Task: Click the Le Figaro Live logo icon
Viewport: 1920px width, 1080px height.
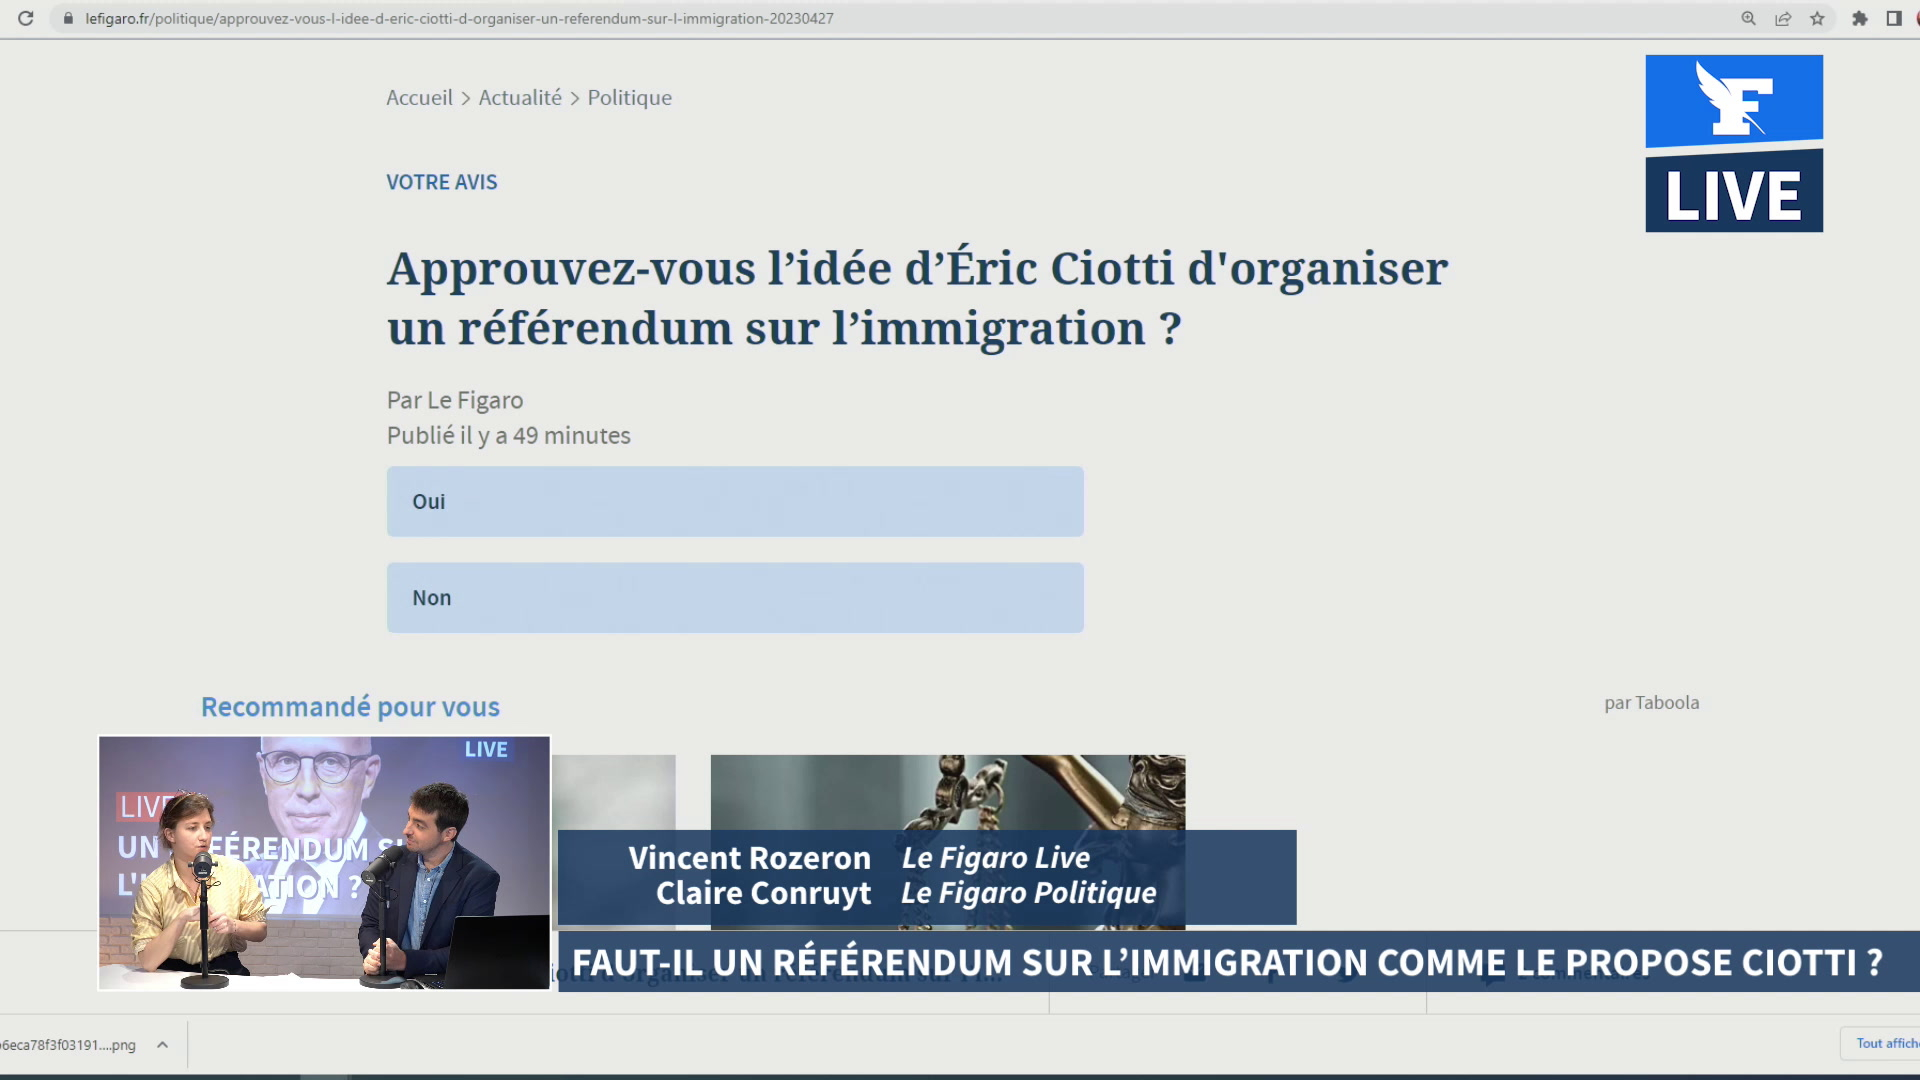Action: point(1734,144)
